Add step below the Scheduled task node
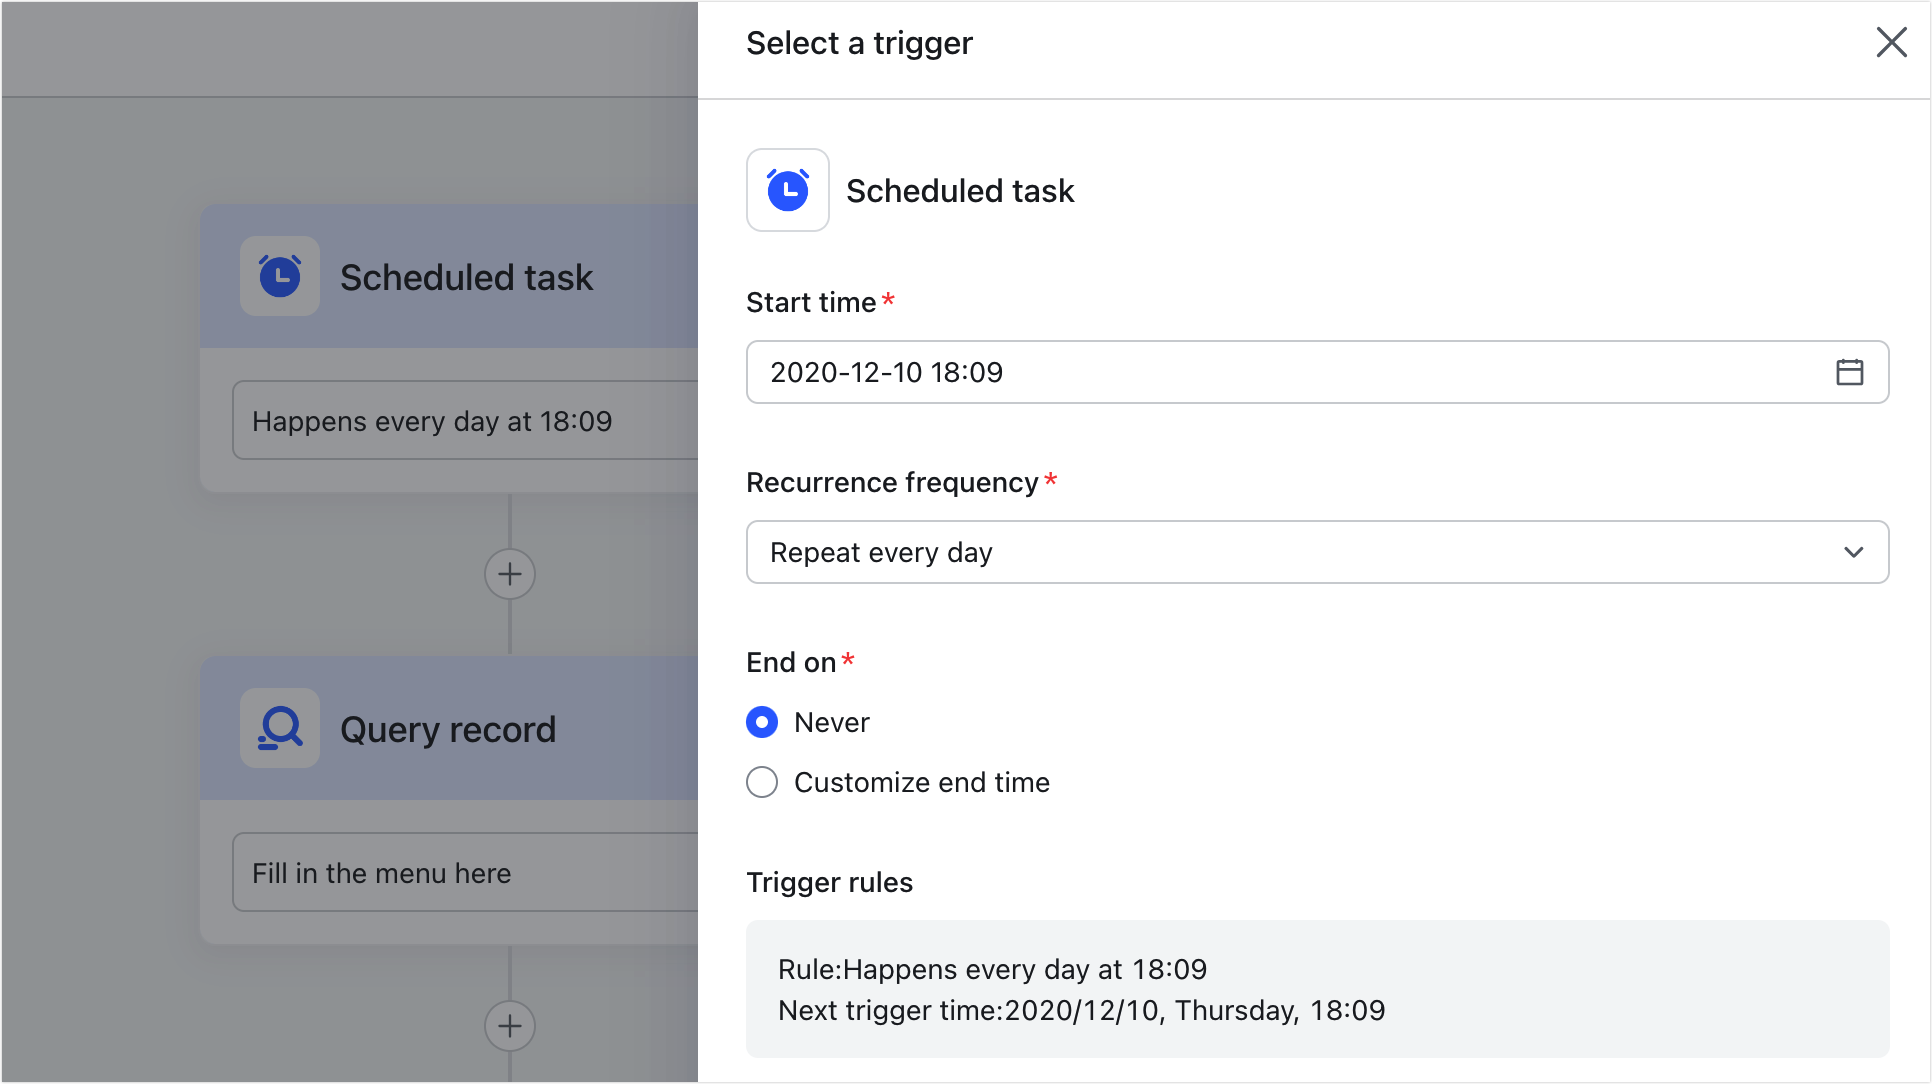Viewport: 1932px width, 1084px height. tap(510, 574)
